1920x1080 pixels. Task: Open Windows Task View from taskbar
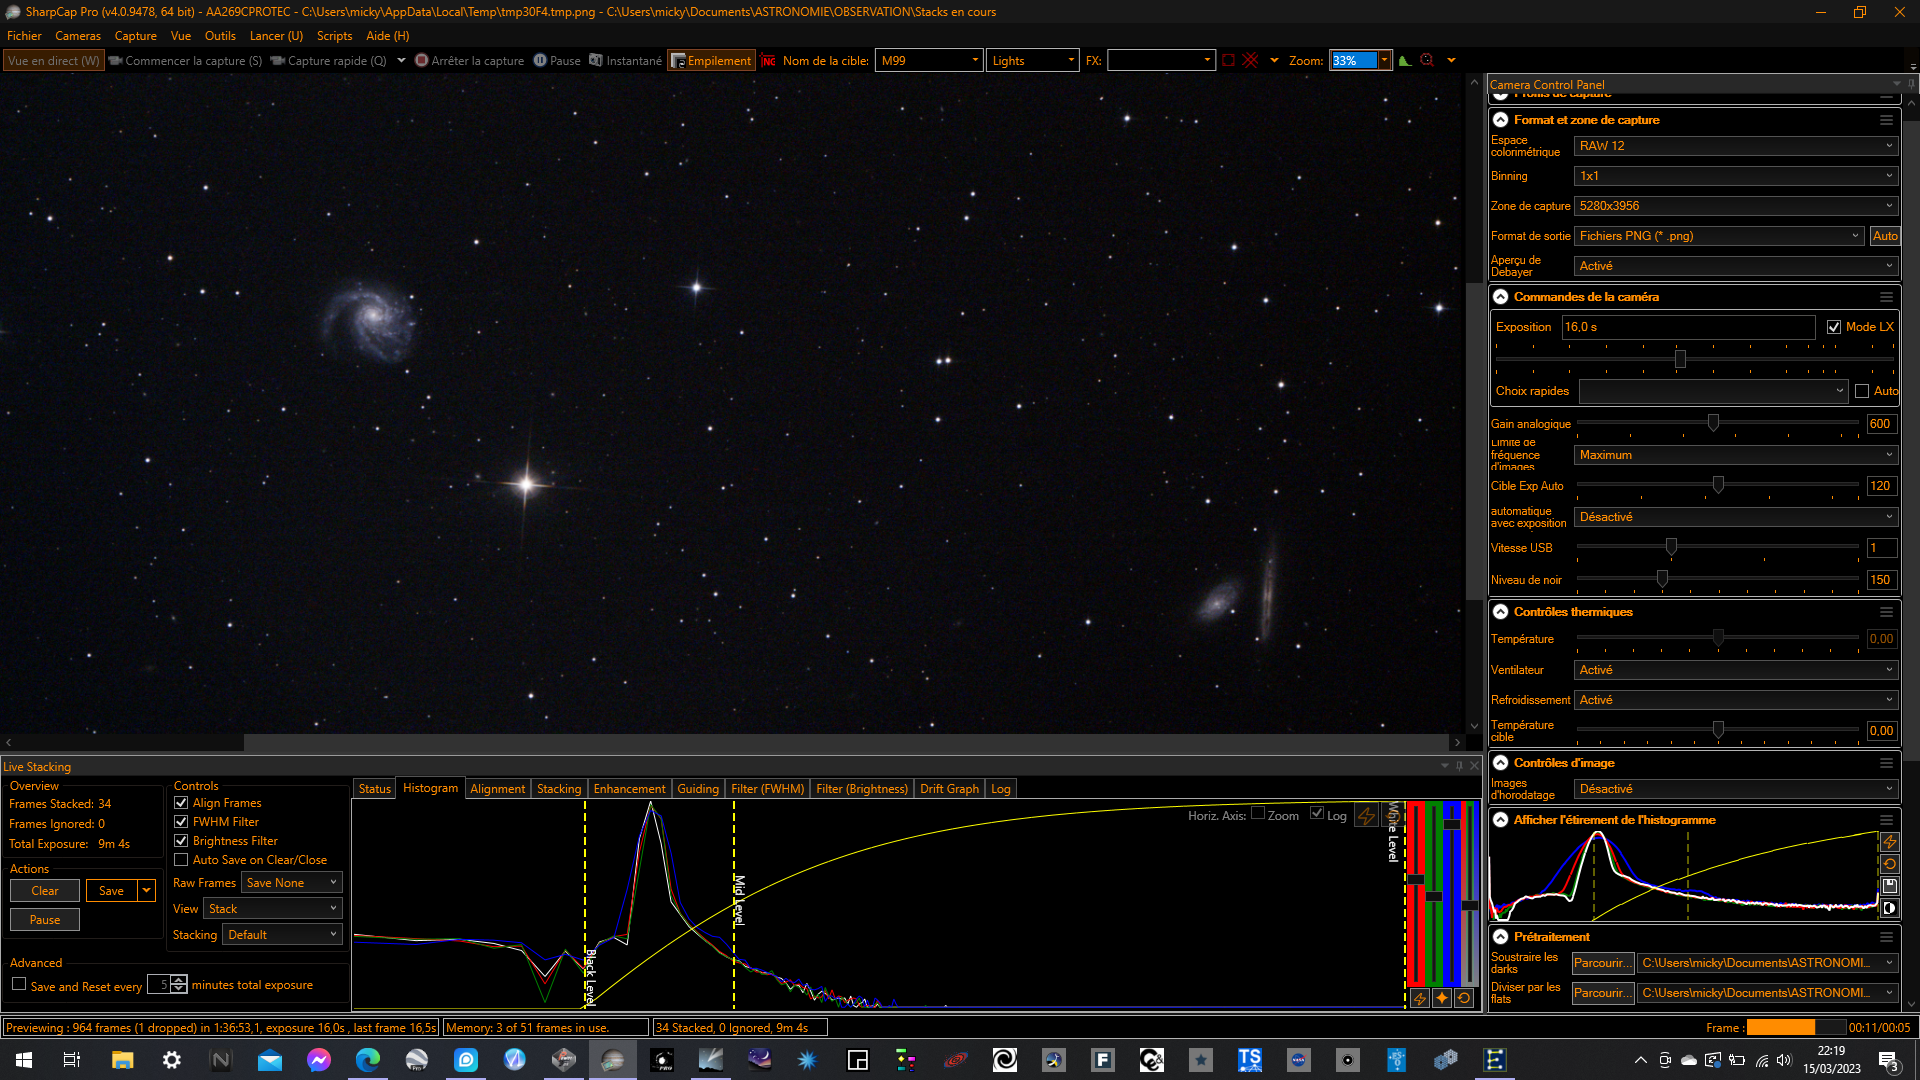coord(72,1060)
